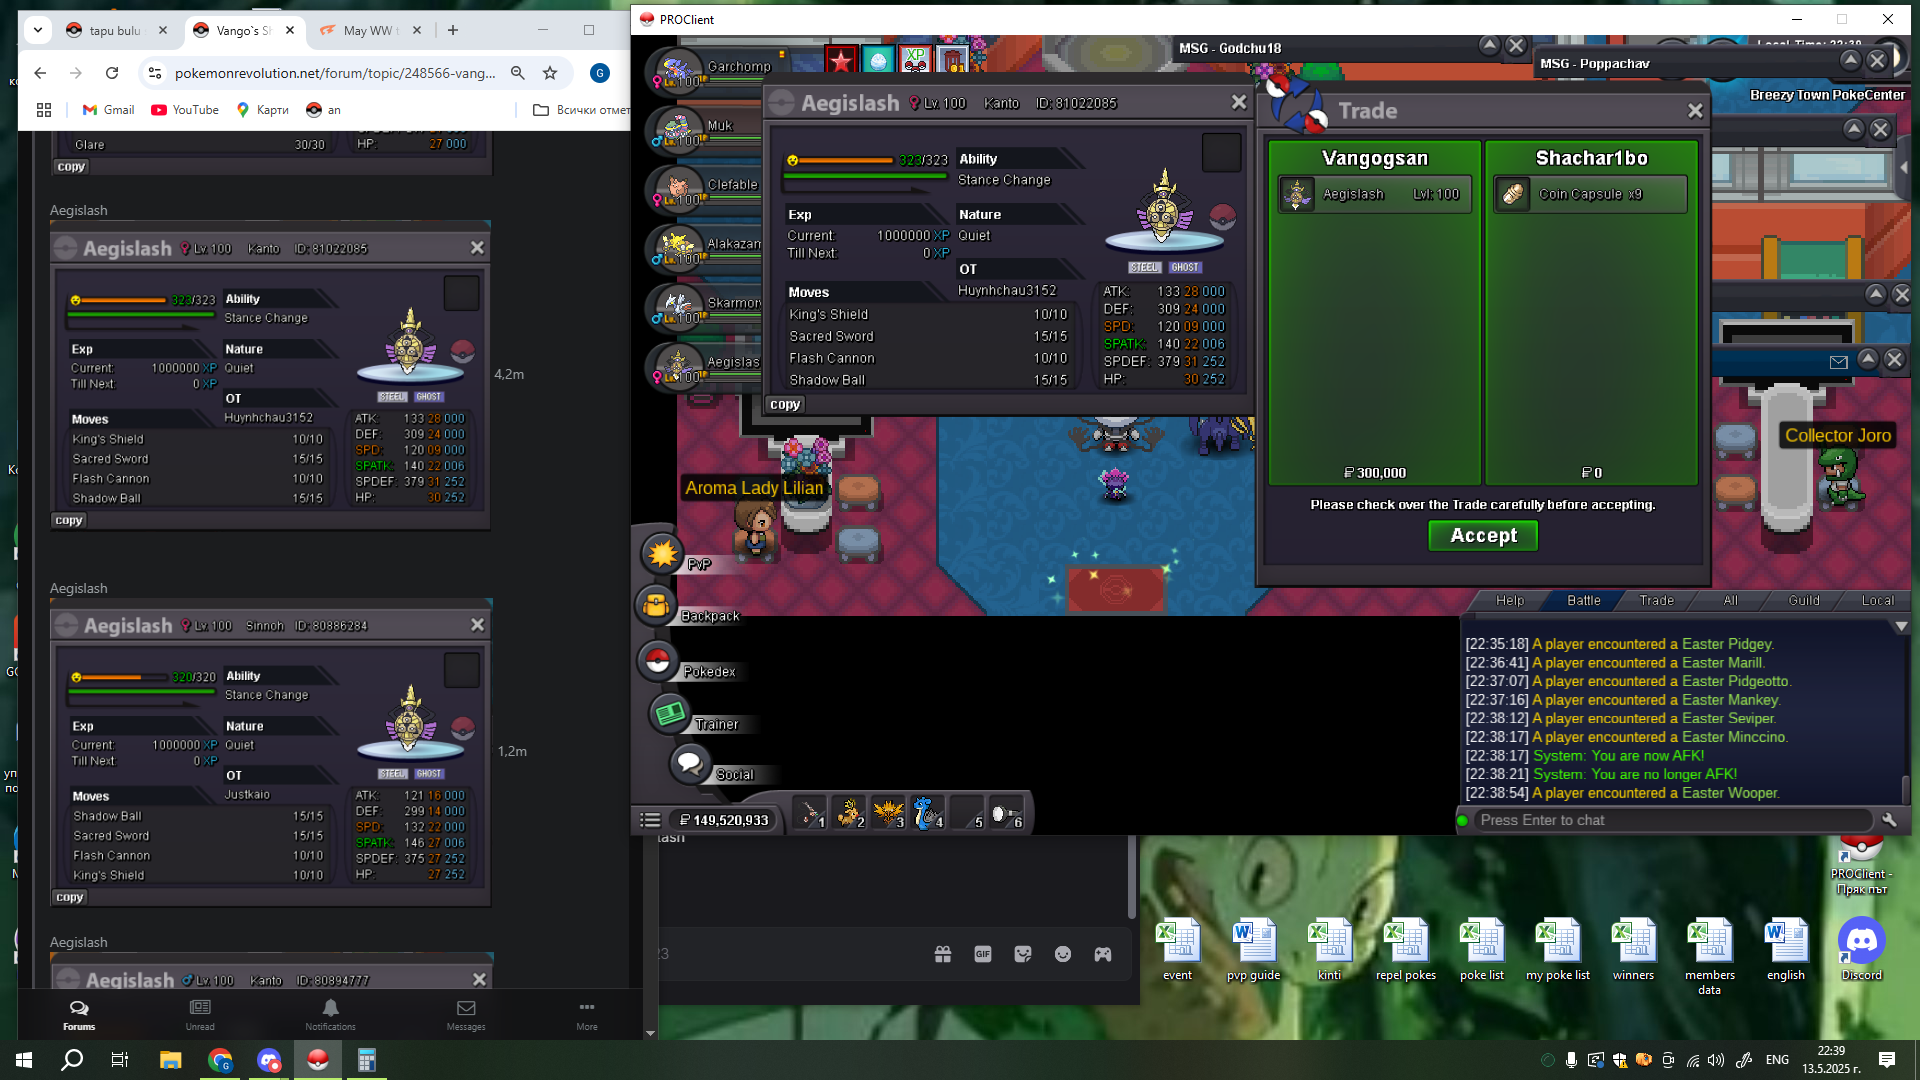Open Chrome tab search dropdown
Viewport: 1920px width, 1080px height.
pyautogui.click(x=38, y=30)
